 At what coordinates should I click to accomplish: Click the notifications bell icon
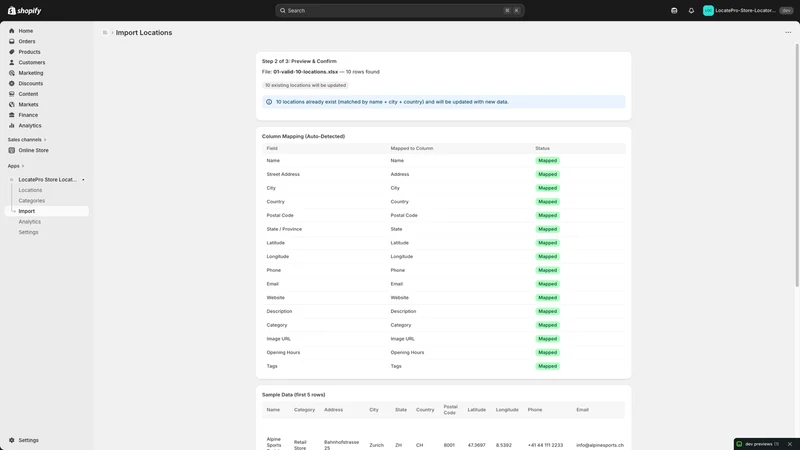pyautogui.click(x=691, y=11)
